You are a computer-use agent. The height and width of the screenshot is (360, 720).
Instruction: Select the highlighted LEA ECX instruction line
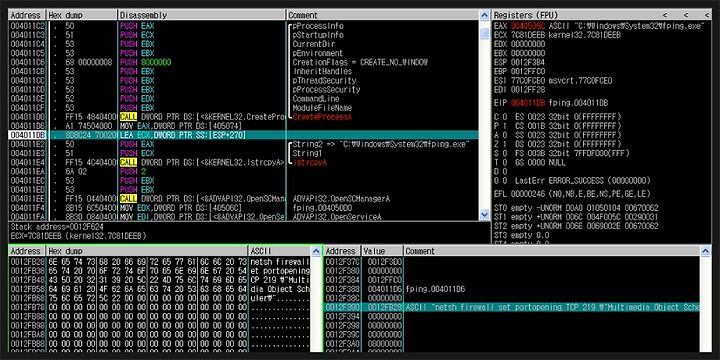pos(243,135)
